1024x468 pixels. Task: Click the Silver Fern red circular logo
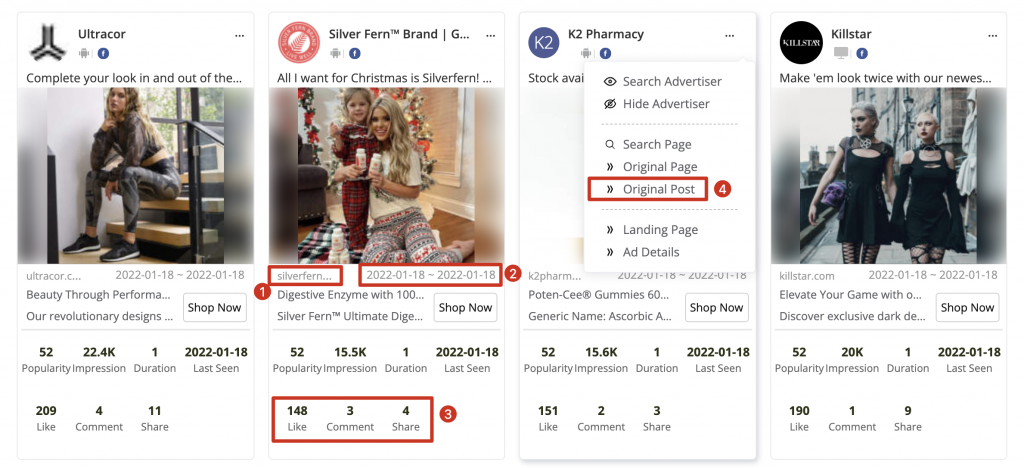click(x=298, y=42)
